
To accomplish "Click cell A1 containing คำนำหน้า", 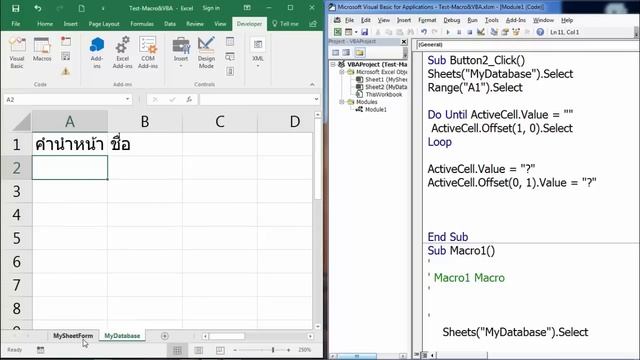I will pyautogui.click(x=70, y=144).
